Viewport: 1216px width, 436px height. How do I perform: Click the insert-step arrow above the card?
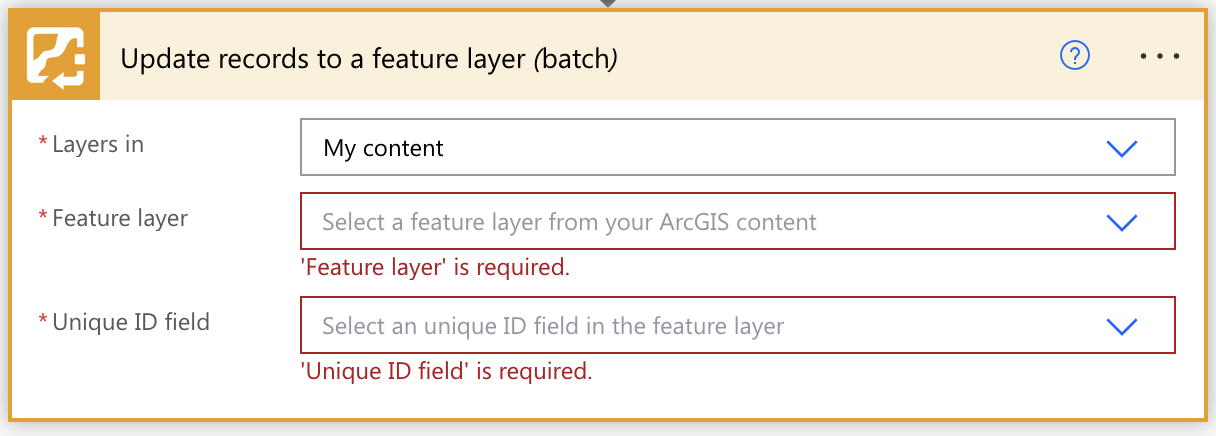point(608,3)
